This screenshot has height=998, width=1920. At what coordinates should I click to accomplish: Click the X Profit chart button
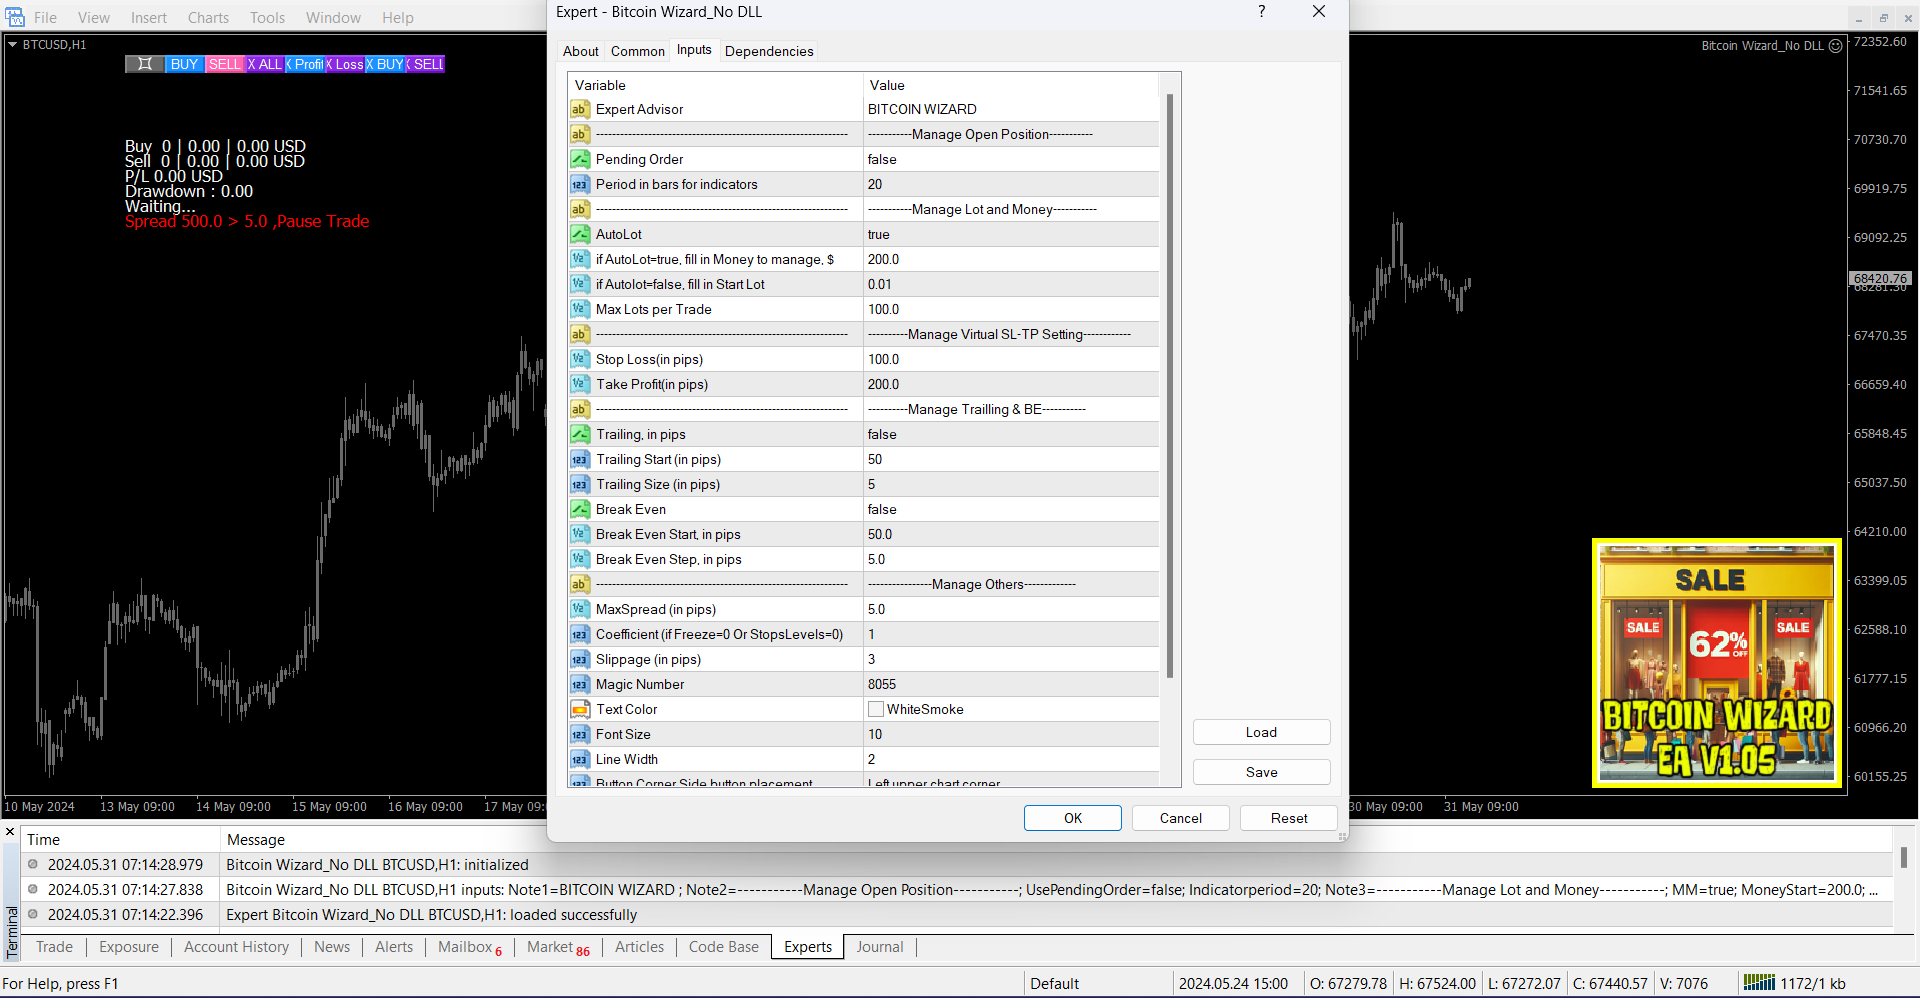(305, 64)
